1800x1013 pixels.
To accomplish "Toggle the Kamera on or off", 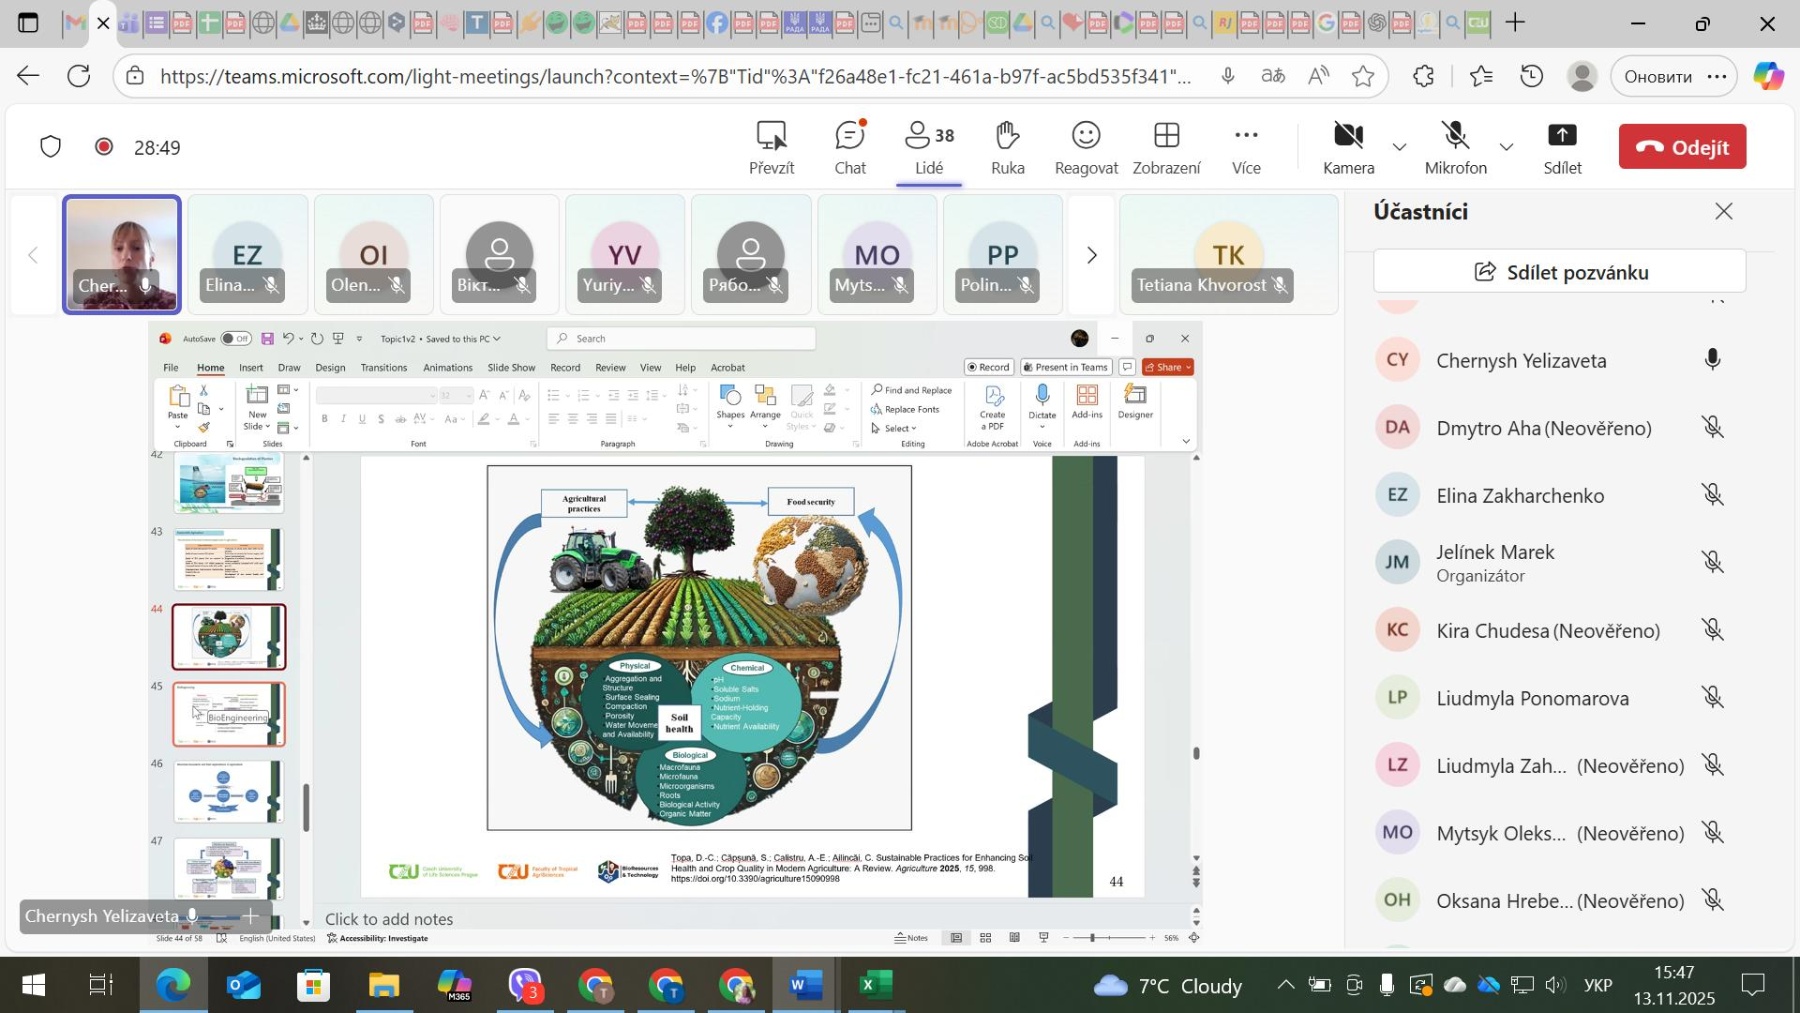I will pyautogui.click(x=1348, y=146).
